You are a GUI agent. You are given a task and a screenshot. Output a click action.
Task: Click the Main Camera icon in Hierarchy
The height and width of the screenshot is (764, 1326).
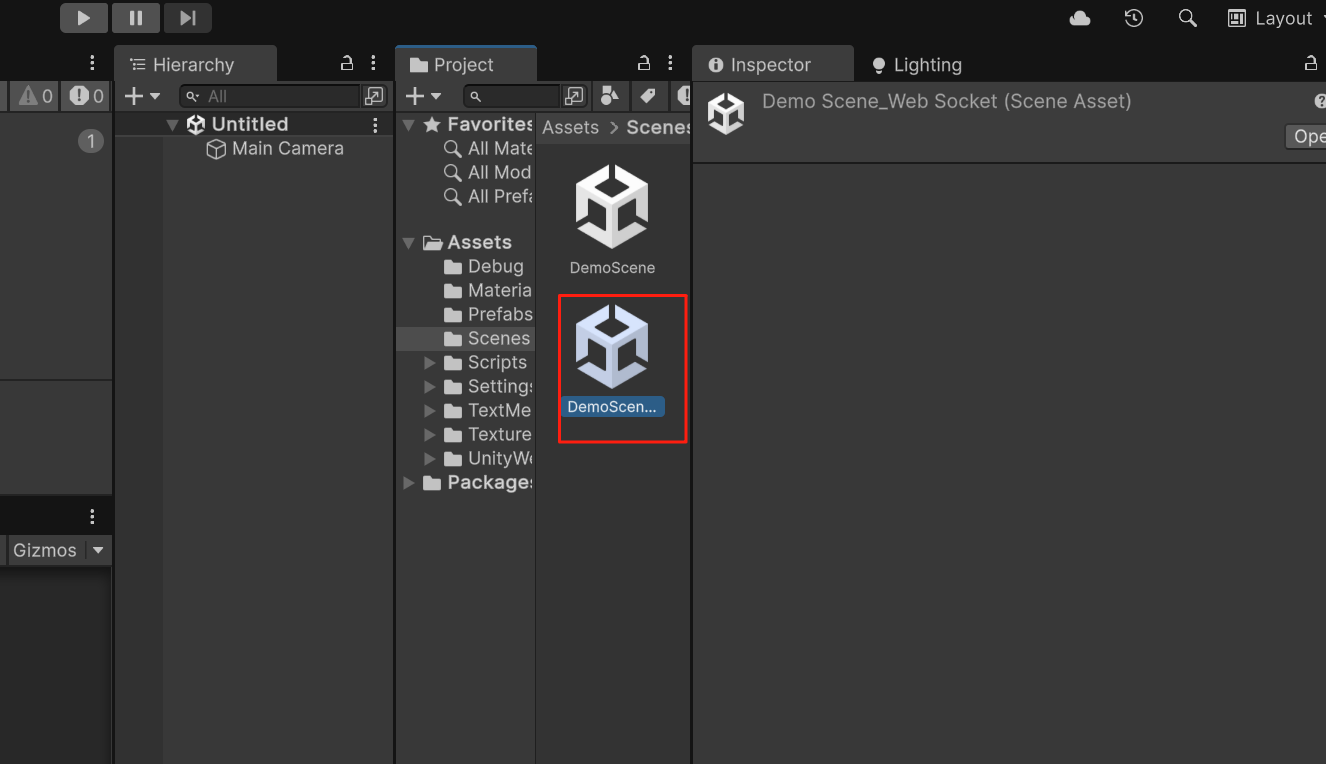[217, 148]
